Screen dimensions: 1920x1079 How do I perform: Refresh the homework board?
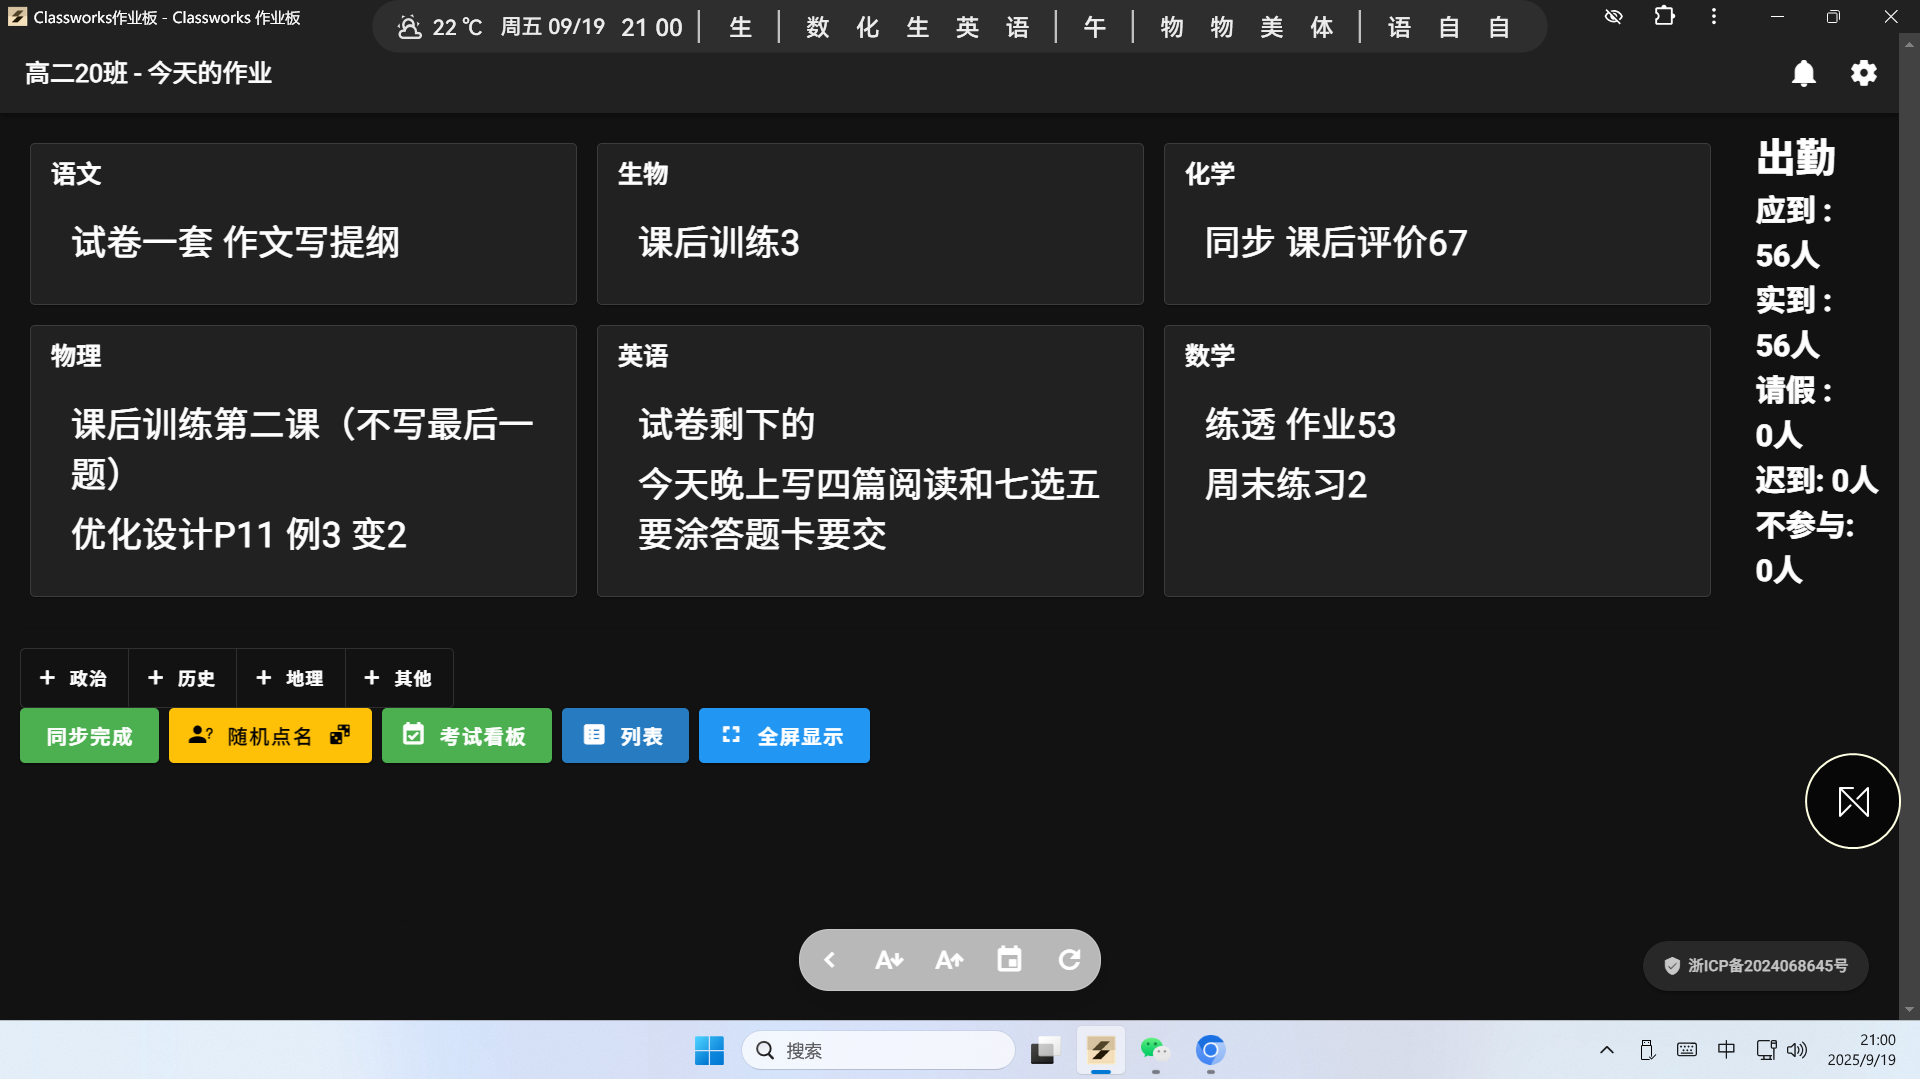[x=1070, y=959]
